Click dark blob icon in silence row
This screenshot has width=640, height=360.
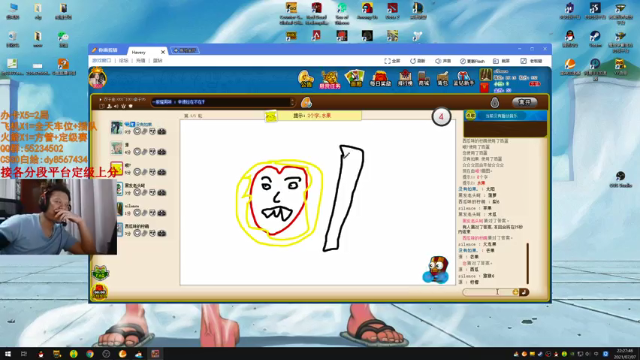tap(162, 213)
